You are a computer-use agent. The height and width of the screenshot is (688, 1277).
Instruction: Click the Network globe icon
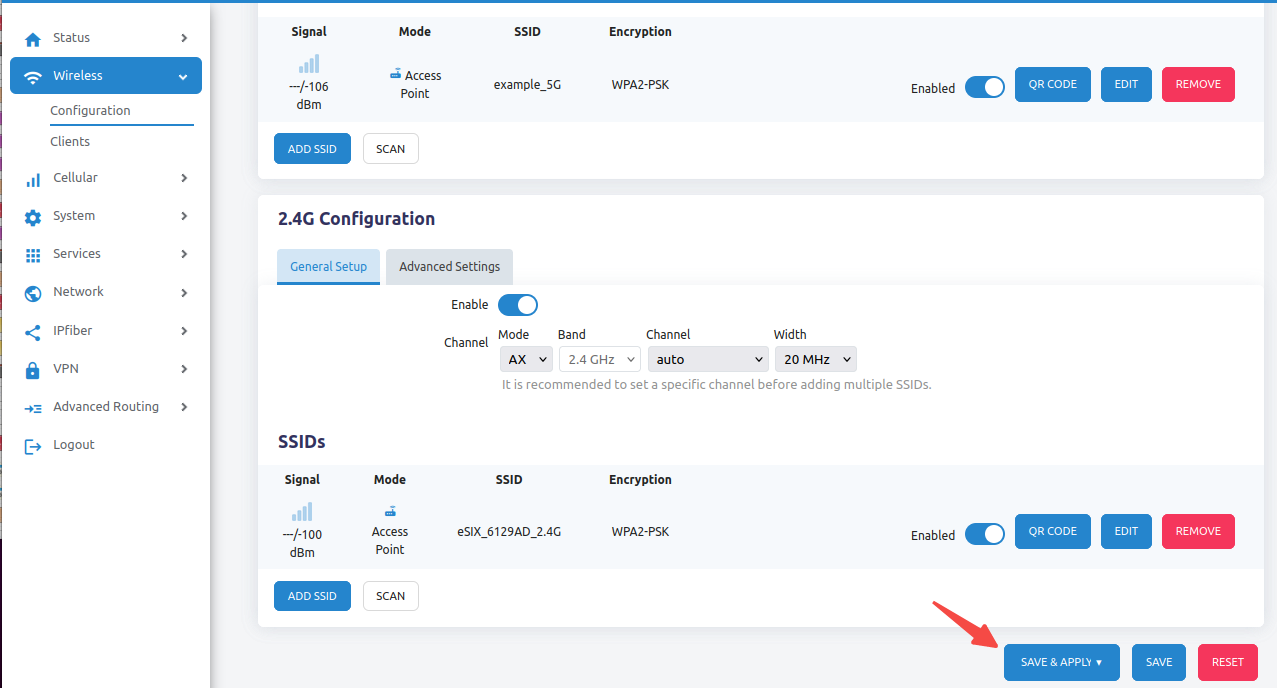[33, 293]
